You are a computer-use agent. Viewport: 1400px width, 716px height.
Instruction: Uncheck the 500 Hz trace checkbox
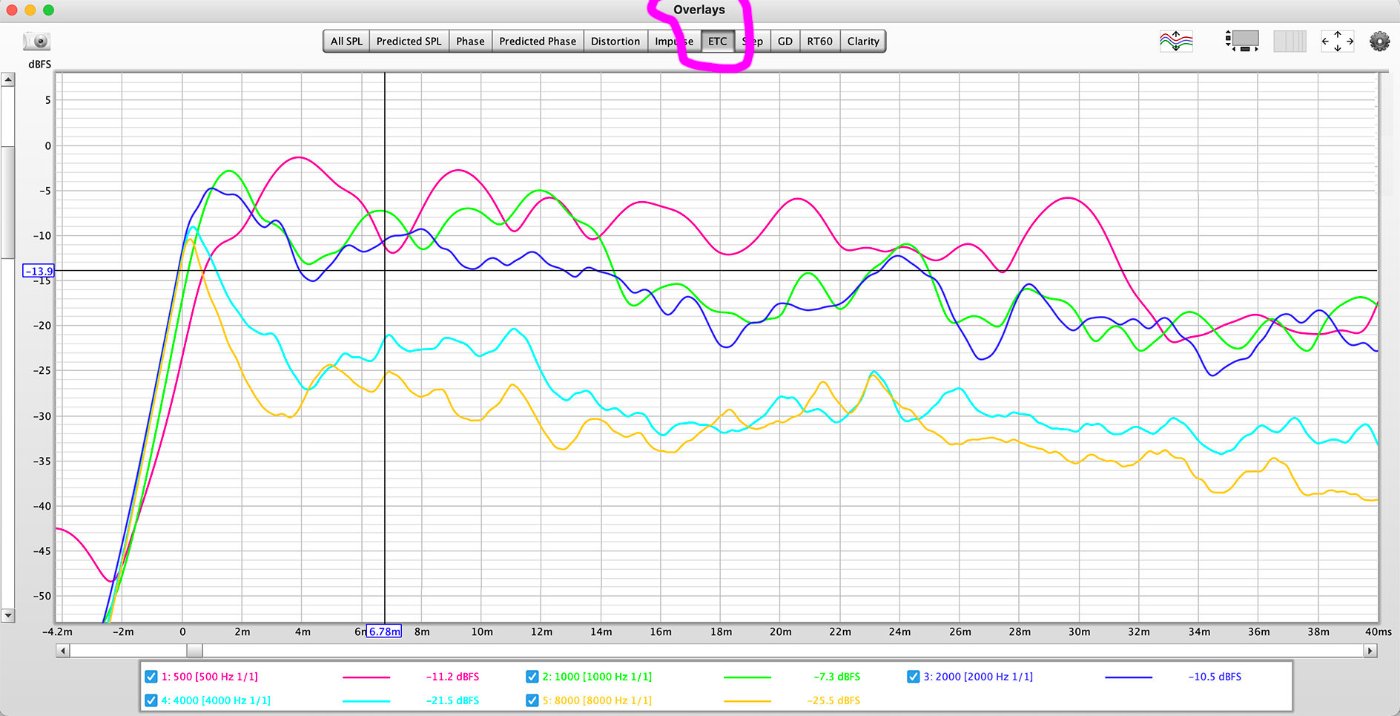click(151, 677)
